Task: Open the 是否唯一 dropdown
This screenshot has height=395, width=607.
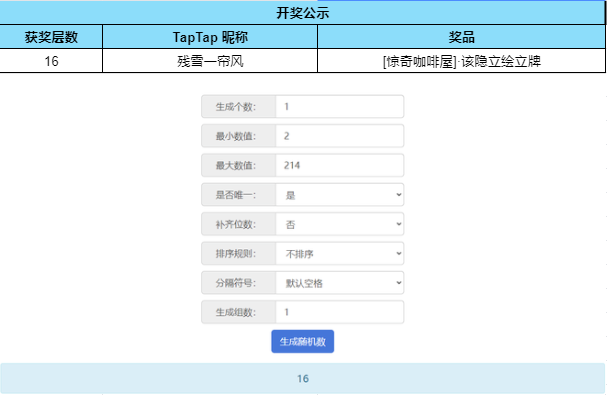Action: 340,195
